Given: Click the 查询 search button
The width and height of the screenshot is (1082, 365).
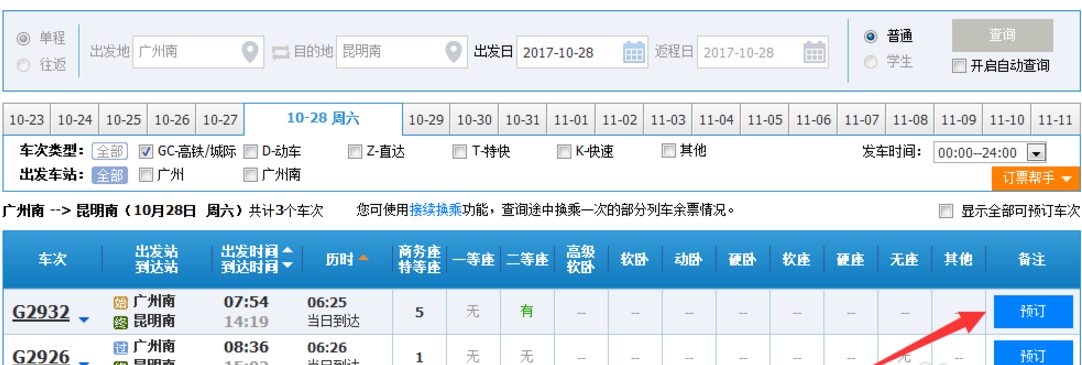Looking at the screenshot, I should (x=1002, y=35).
